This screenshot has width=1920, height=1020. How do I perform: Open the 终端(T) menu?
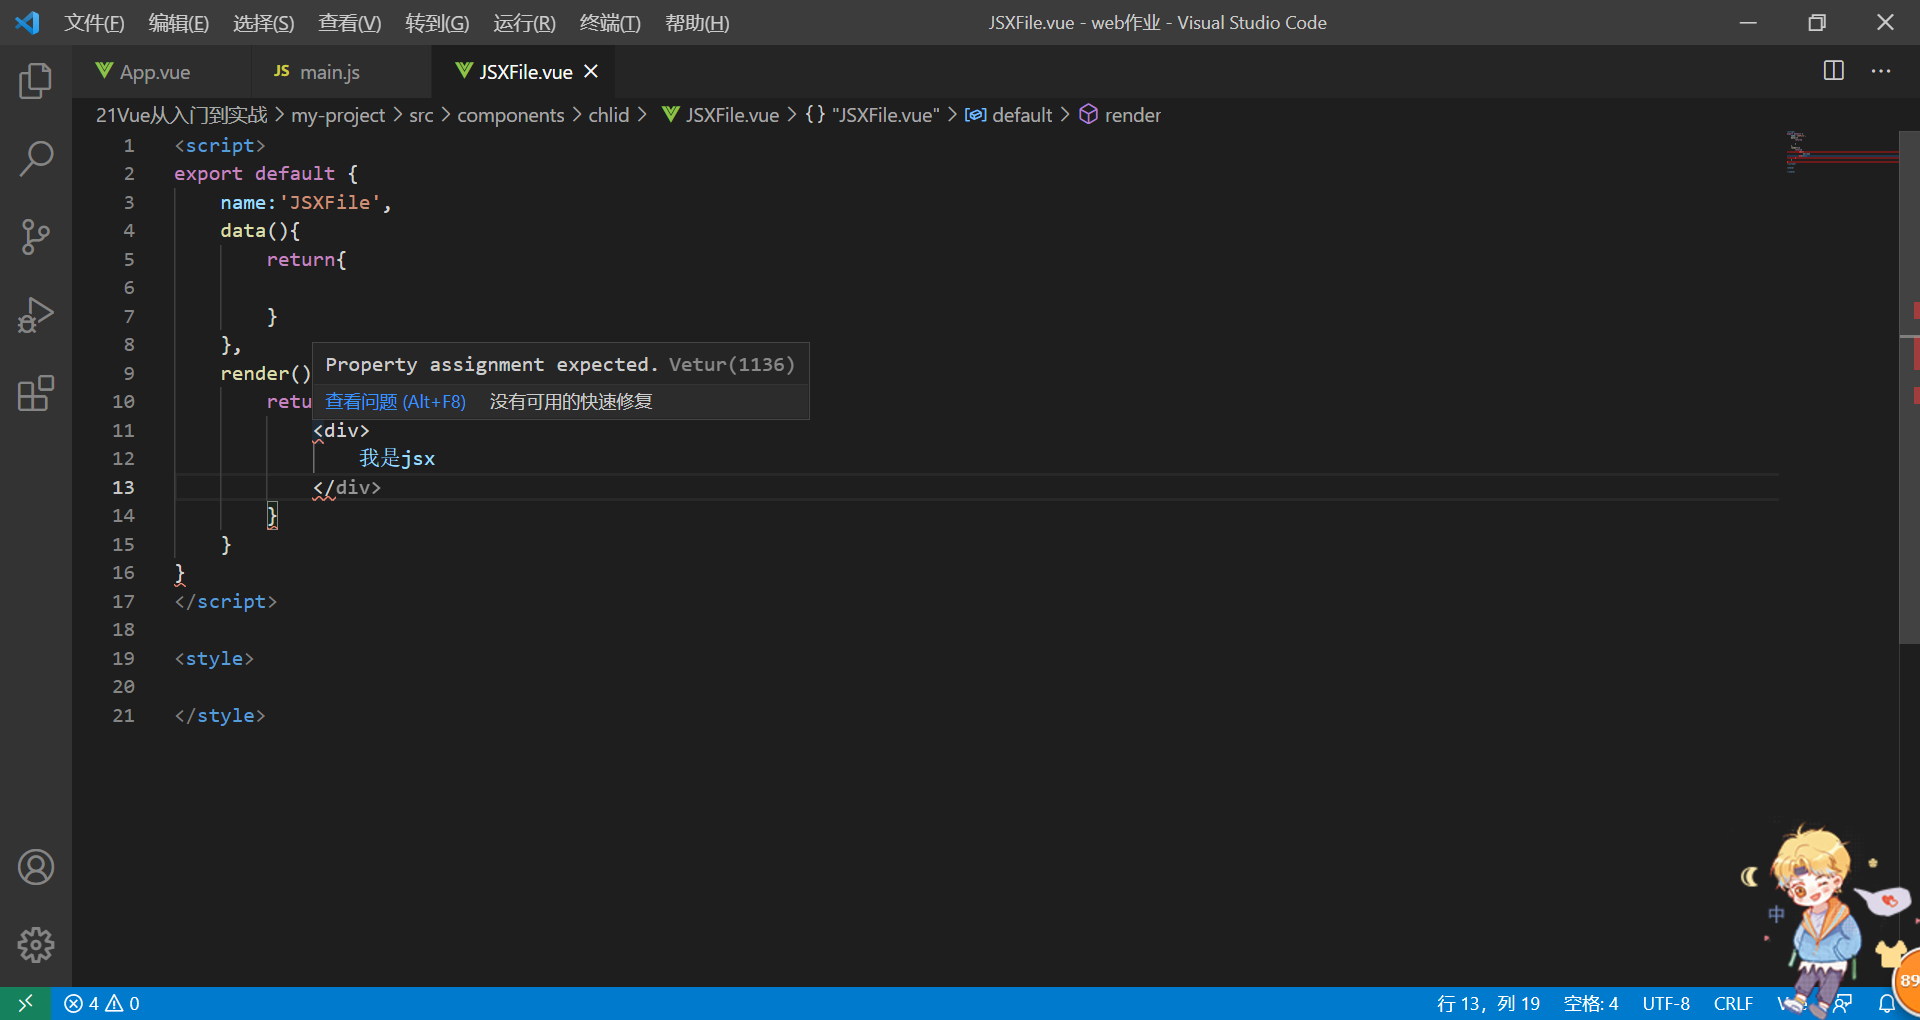pos(610,23)
